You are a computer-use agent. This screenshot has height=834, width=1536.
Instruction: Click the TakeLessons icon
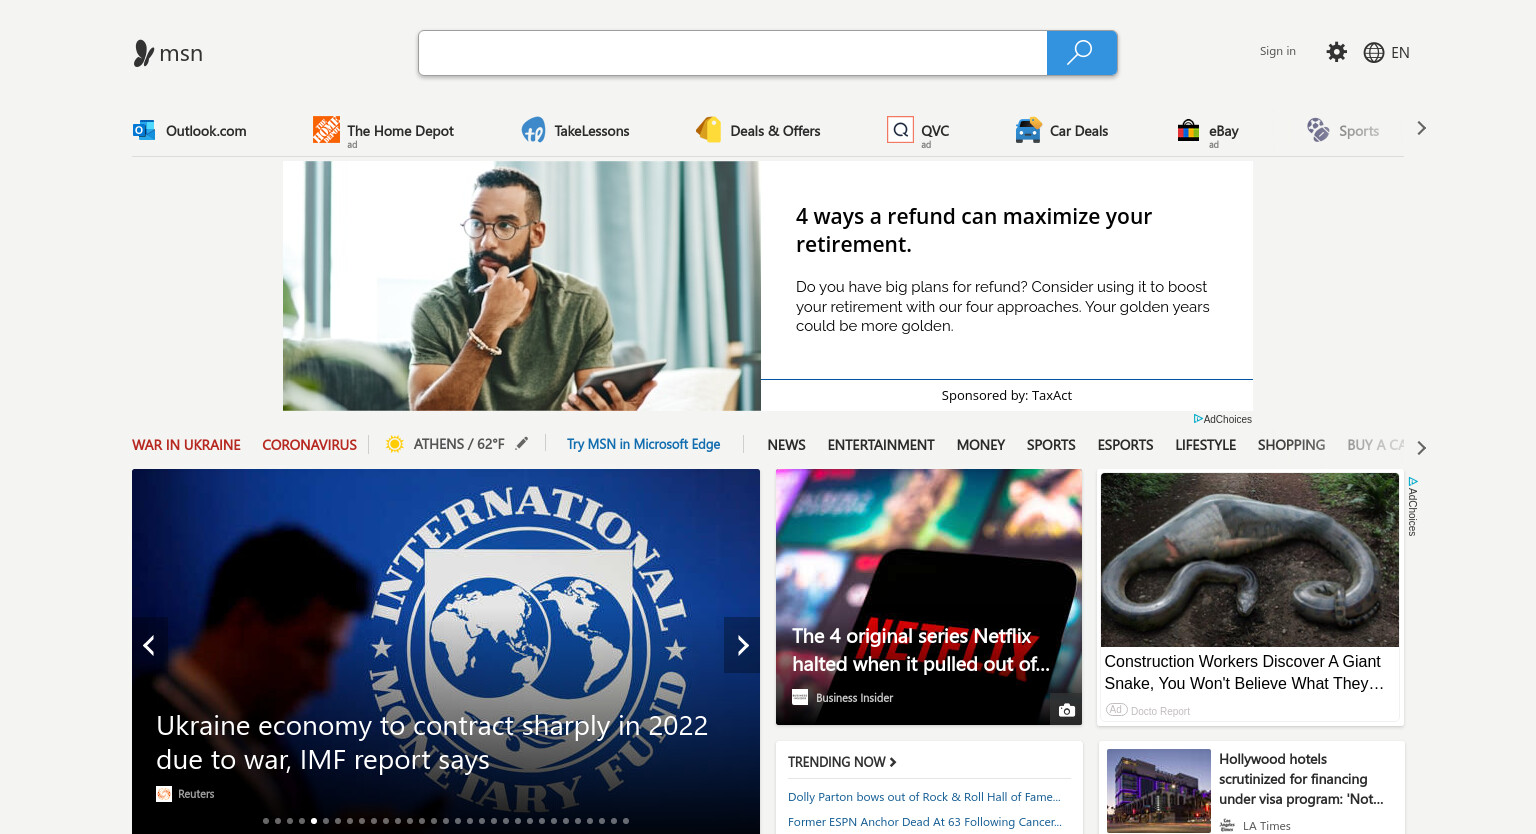533,130
